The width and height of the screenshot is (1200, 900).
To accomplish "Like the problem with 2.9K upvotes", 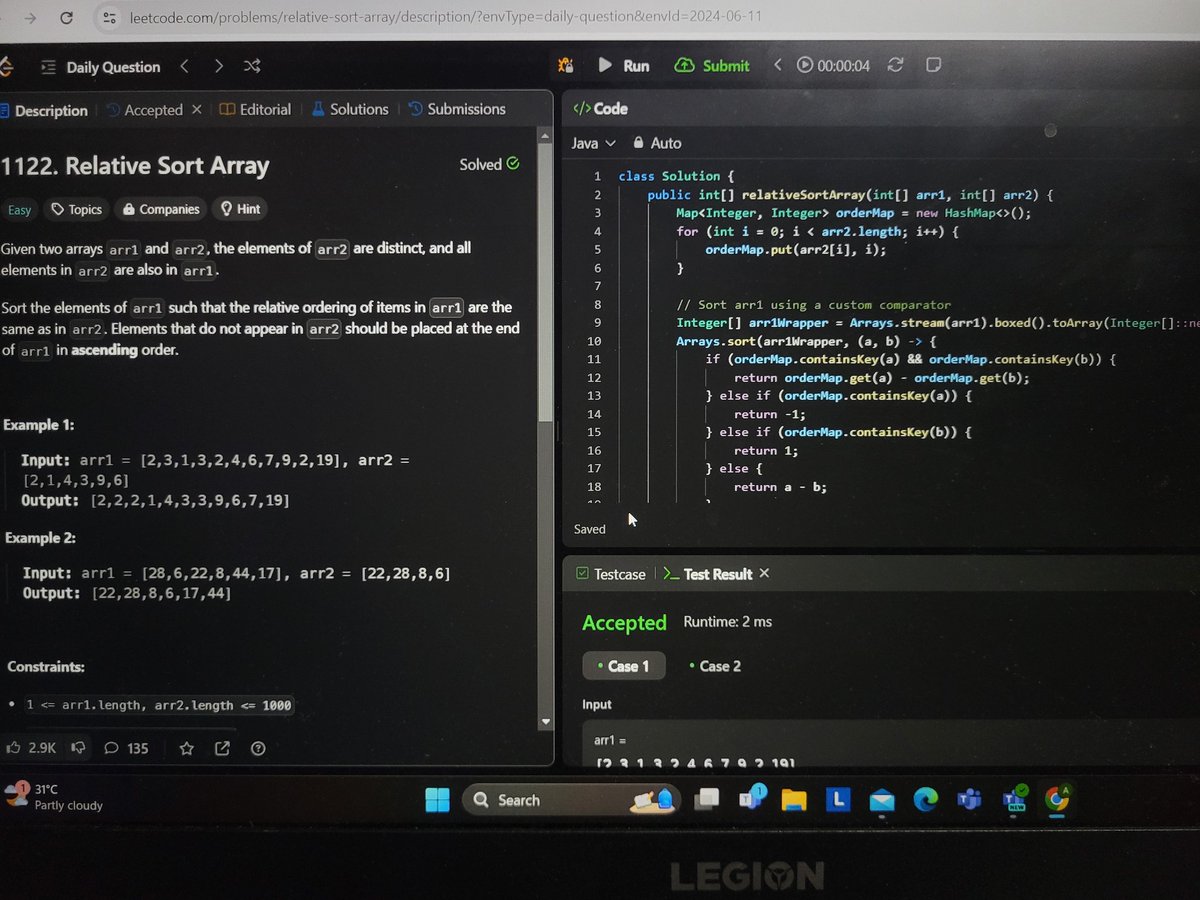I will 31,747.
